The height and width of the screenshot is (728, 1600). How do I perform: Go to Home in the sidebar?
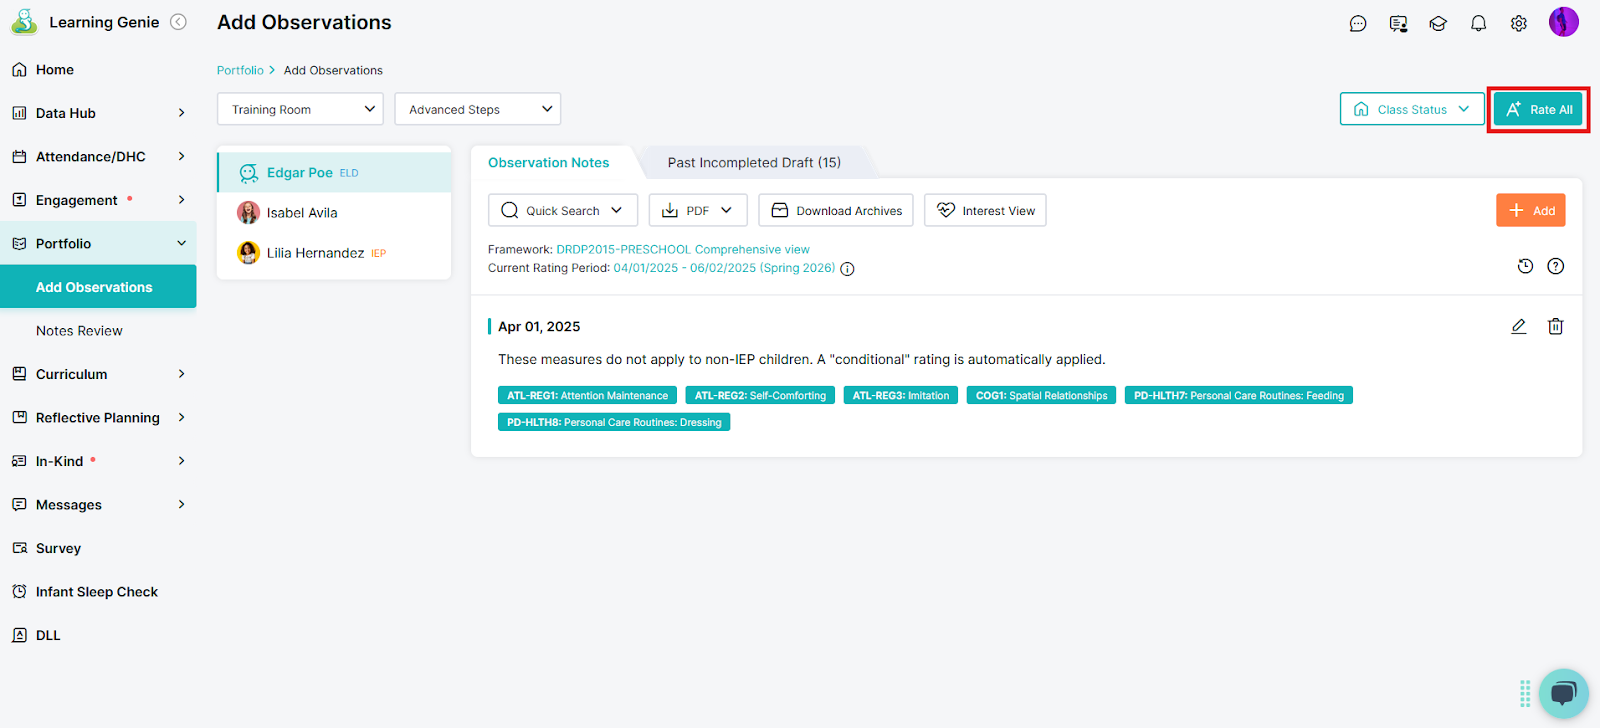coord(98,70)
